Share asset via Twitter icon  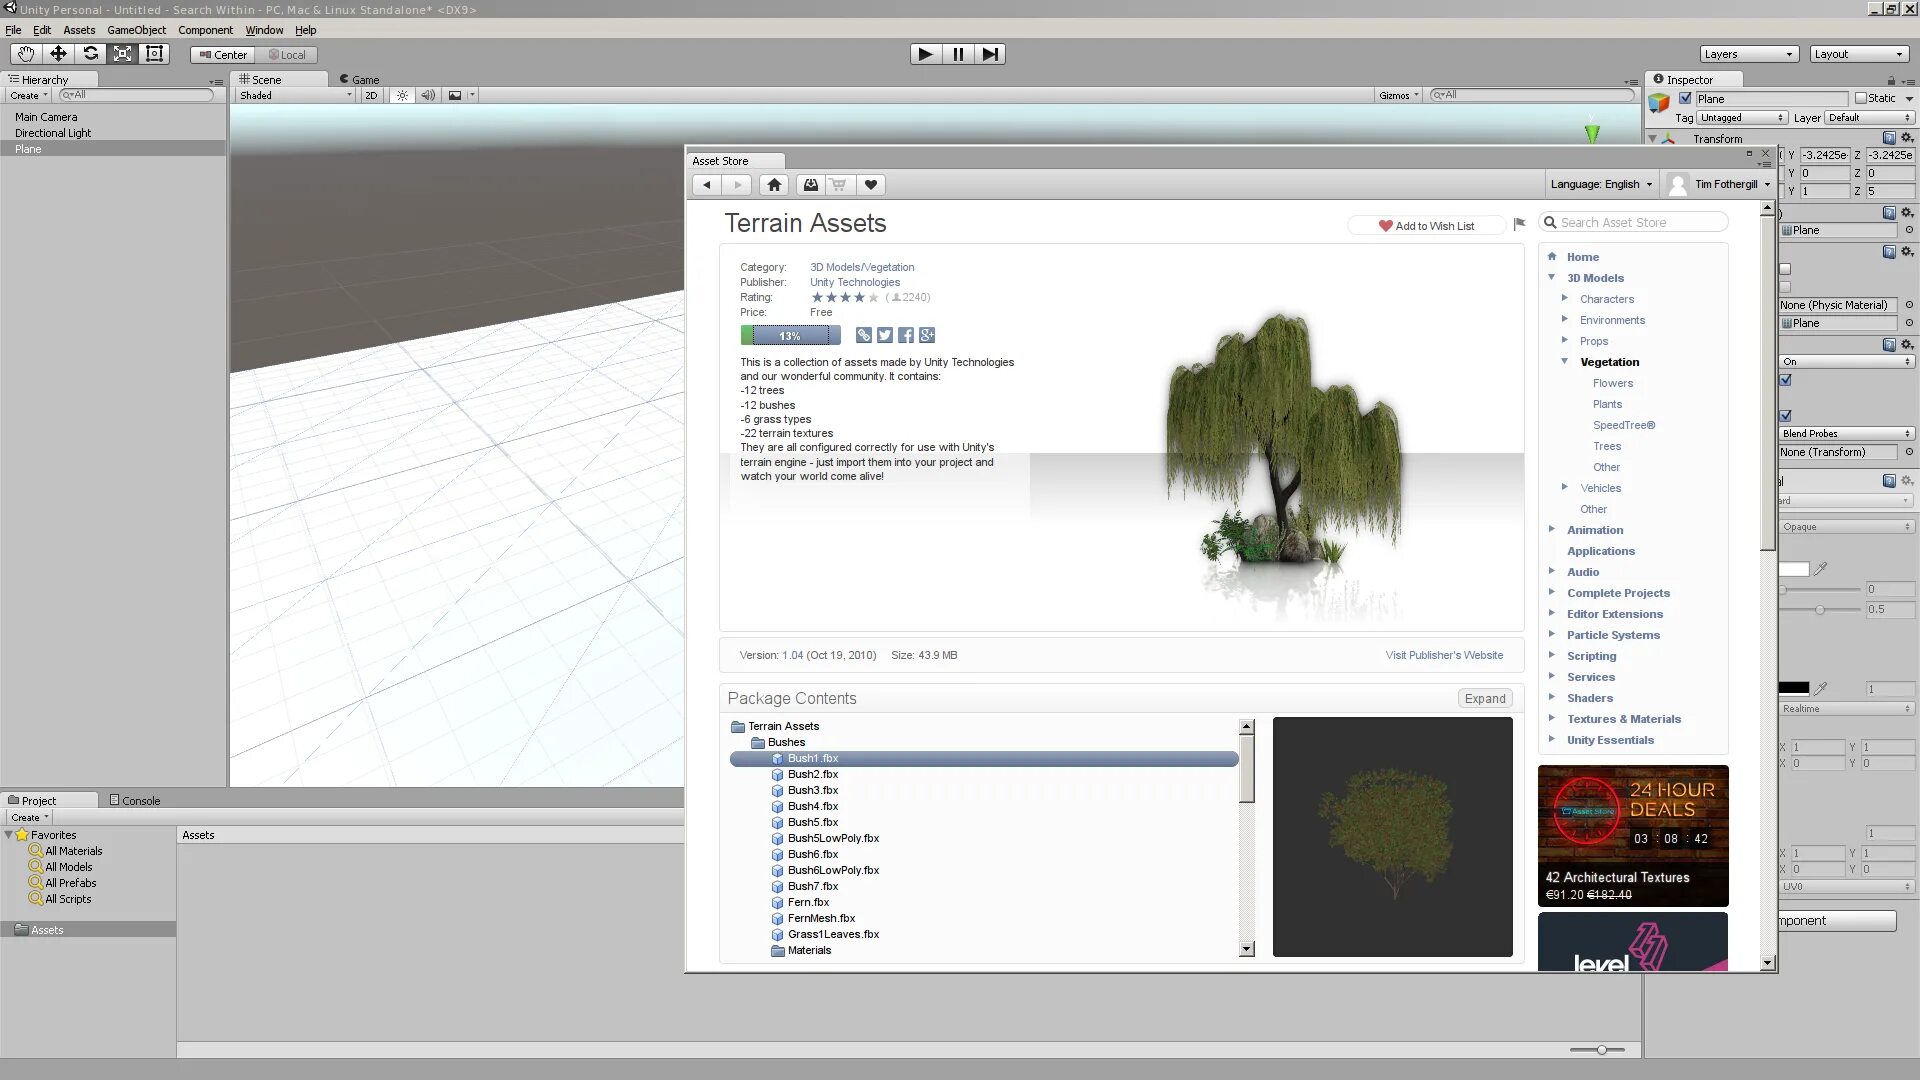[x=885, y=335]
